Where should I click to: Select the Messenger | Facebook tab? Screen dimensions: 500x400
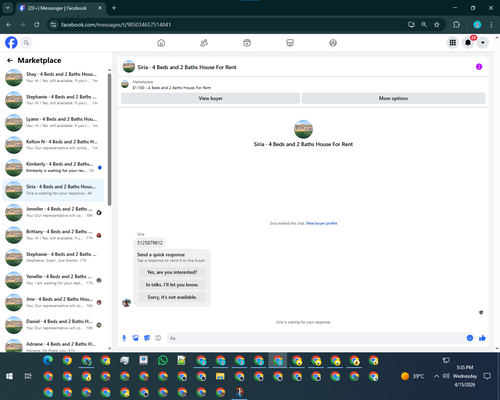(60, 8)
